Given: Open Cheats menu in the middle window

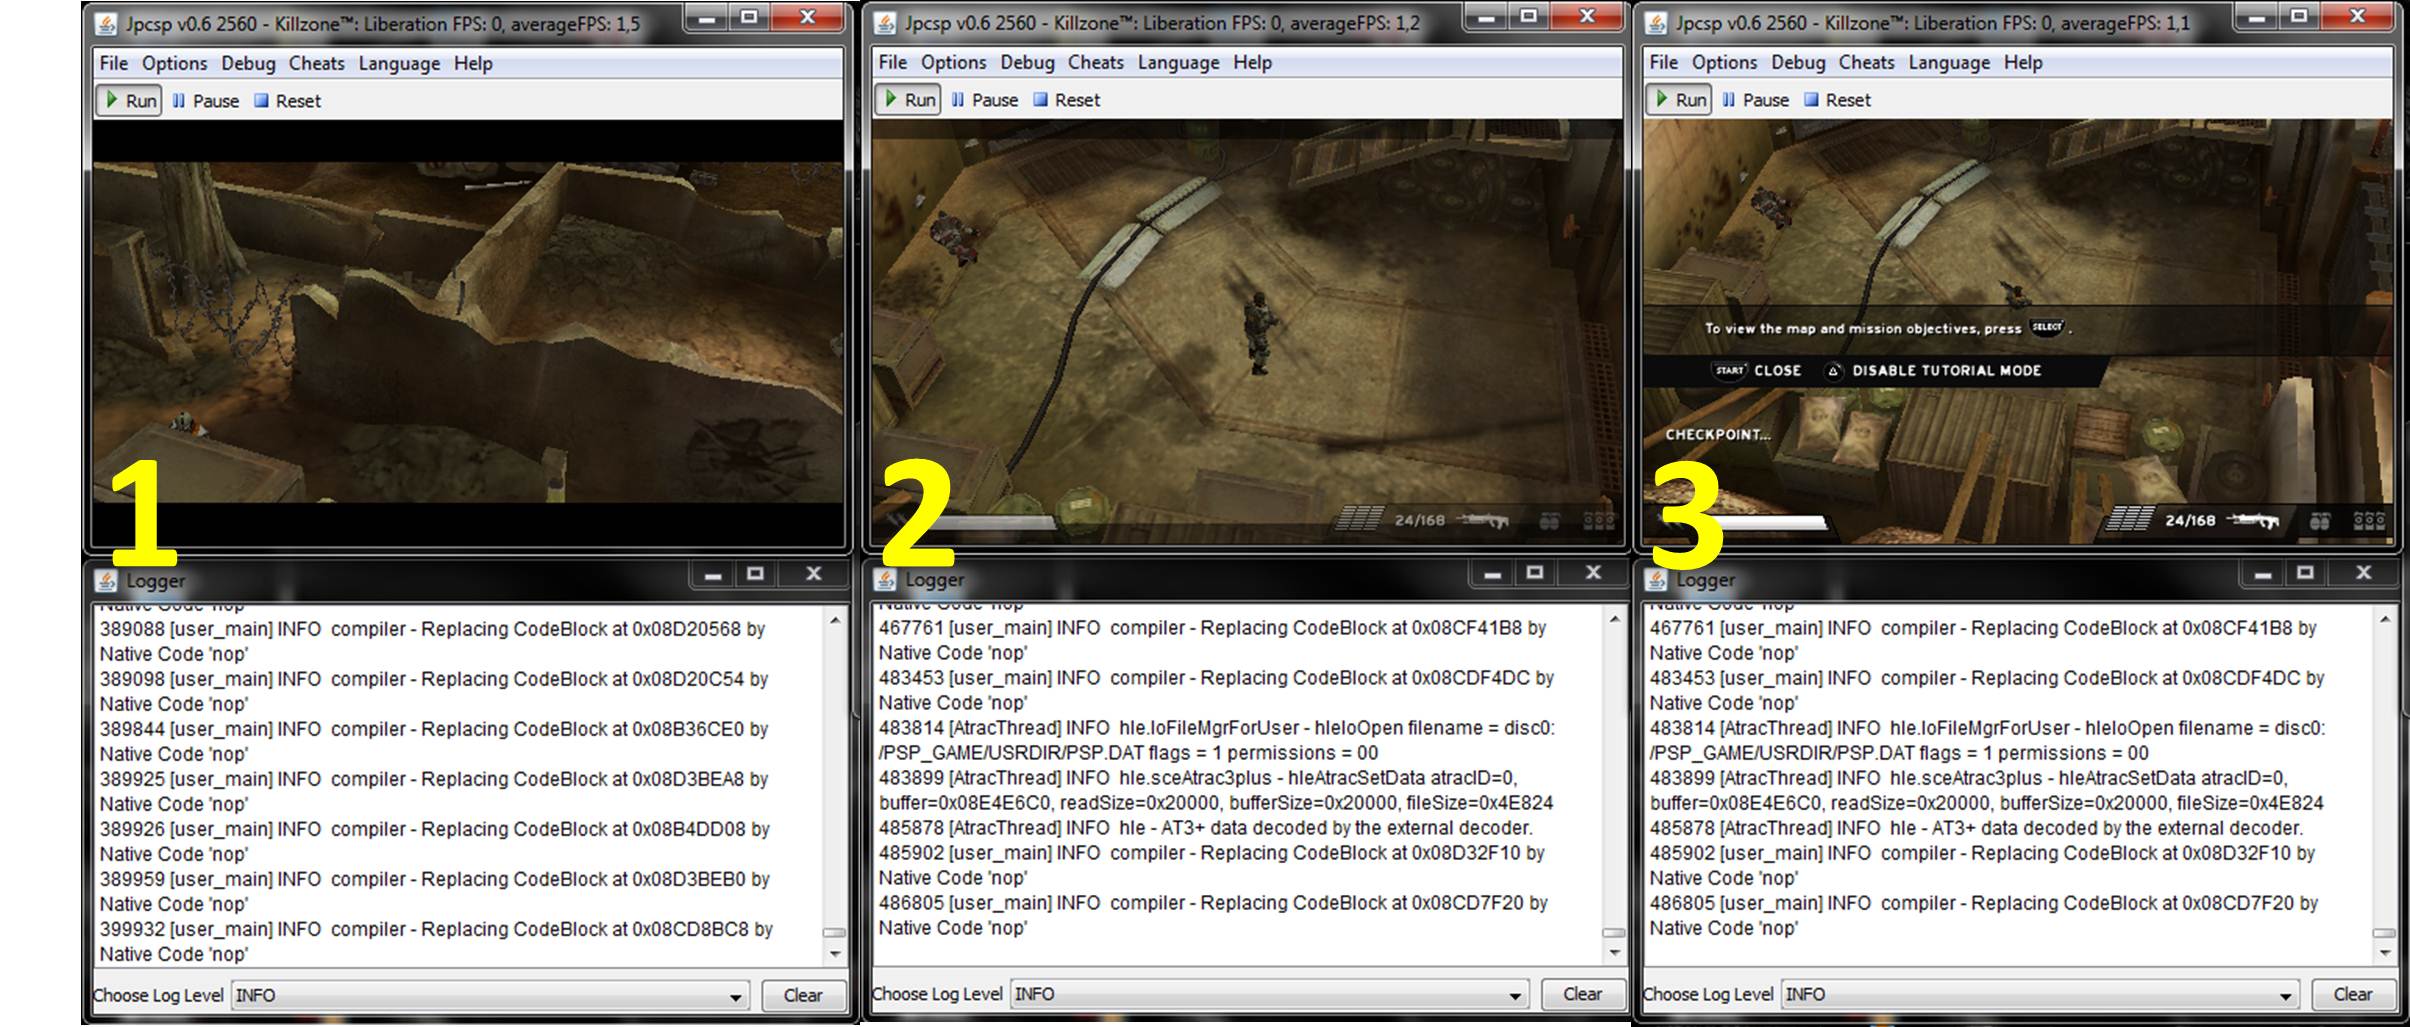Looking at the screenshot, I should tap(1095, 63).
